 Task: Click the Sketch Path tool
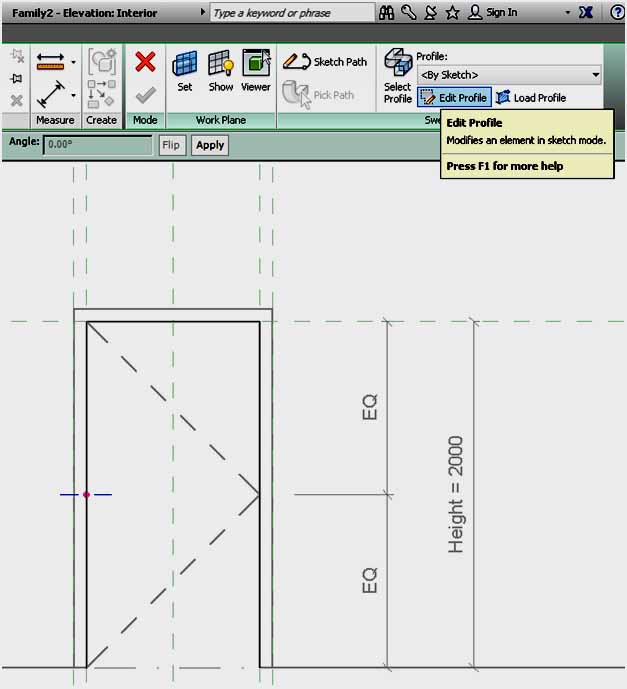point(326,62)
